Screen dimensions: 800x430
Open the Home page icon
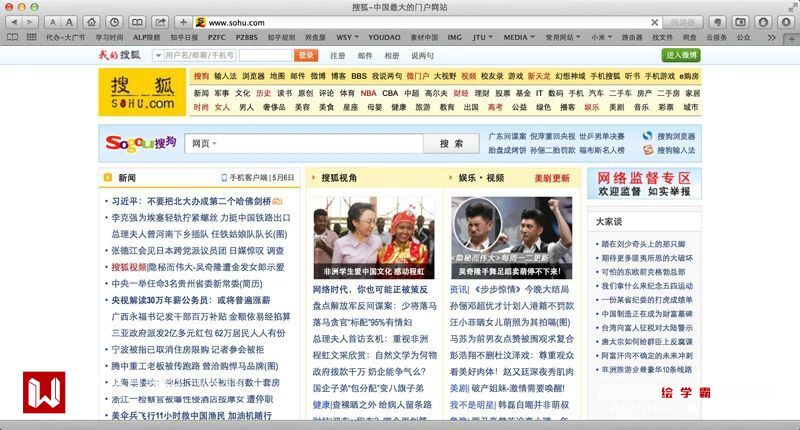pos(91,22)
